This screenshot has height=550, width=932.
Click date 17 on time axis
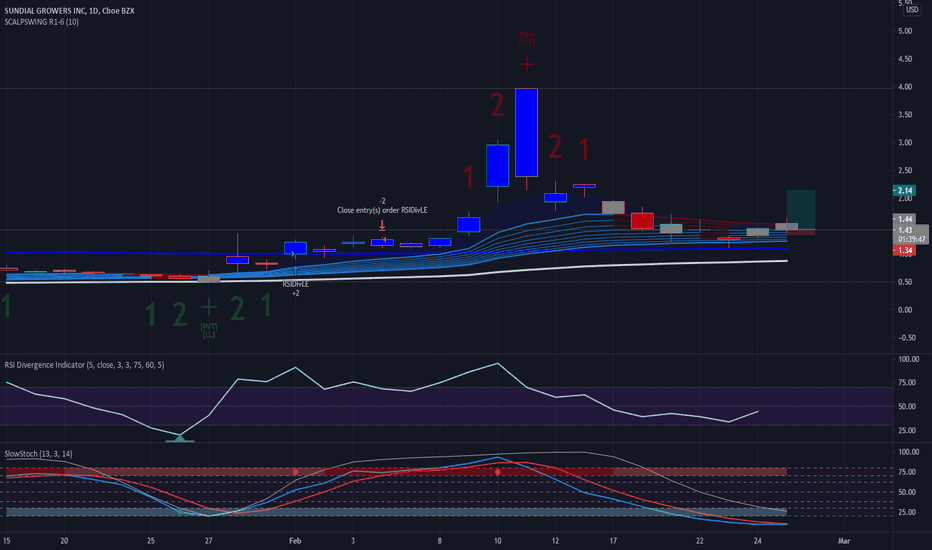tap(613, 540)
